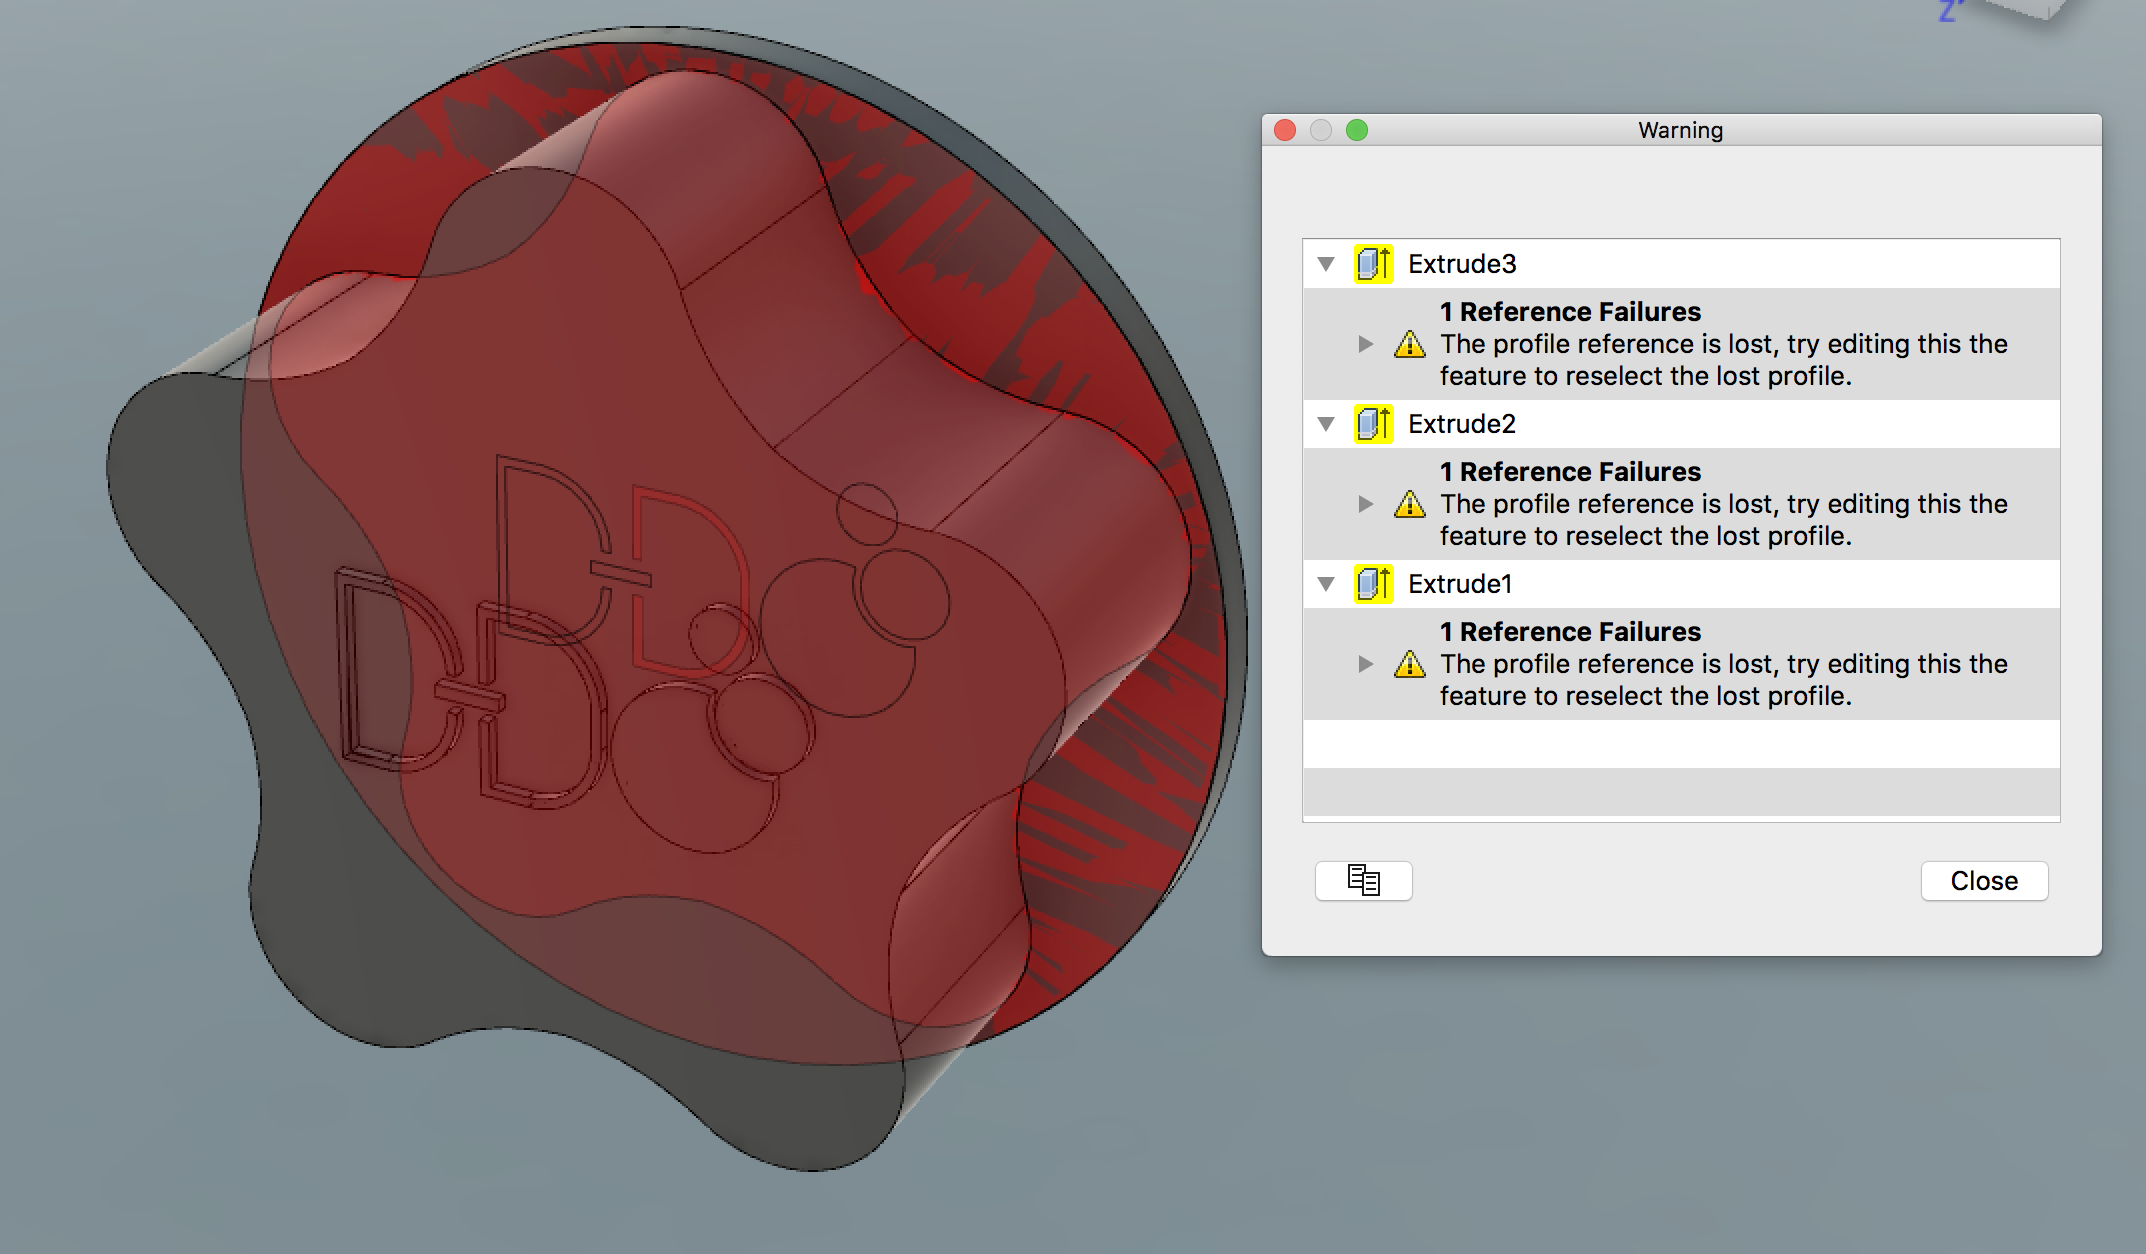2146x1254 pixels.
Task: Expand reference failure details under Extrude1
Action: (x=1366, y=664)
